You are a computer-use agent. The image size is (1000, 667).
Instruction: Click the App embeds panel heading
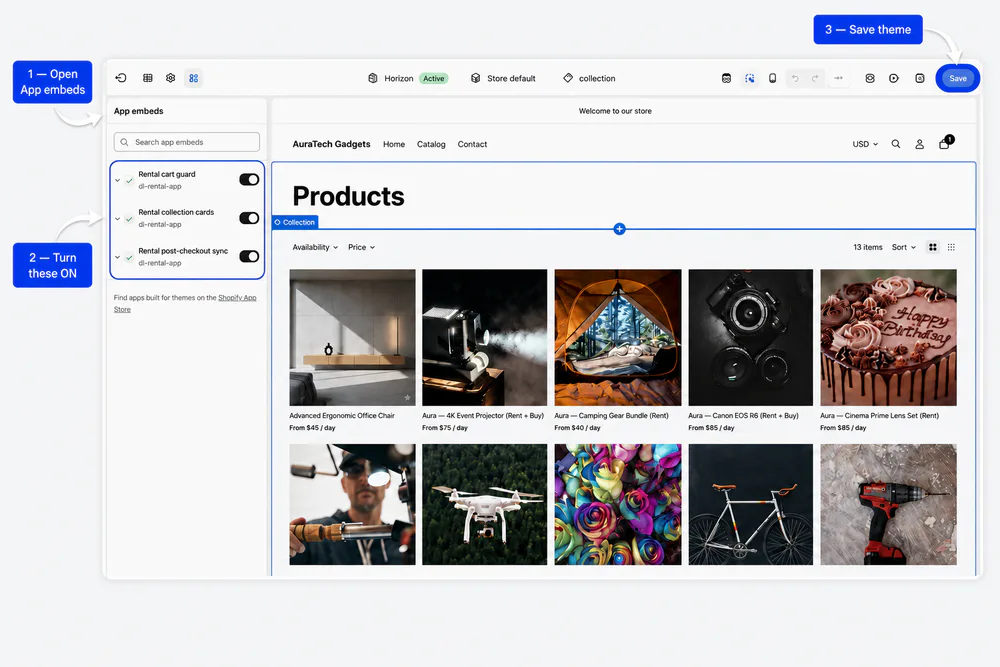(x=138, y=111)
